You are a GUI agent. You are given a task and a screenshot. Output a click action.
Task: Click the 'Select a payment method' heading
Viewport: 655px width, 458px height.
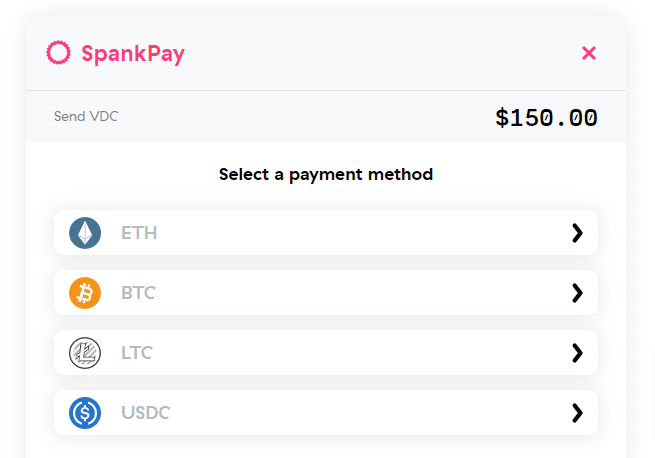(326, 174)
